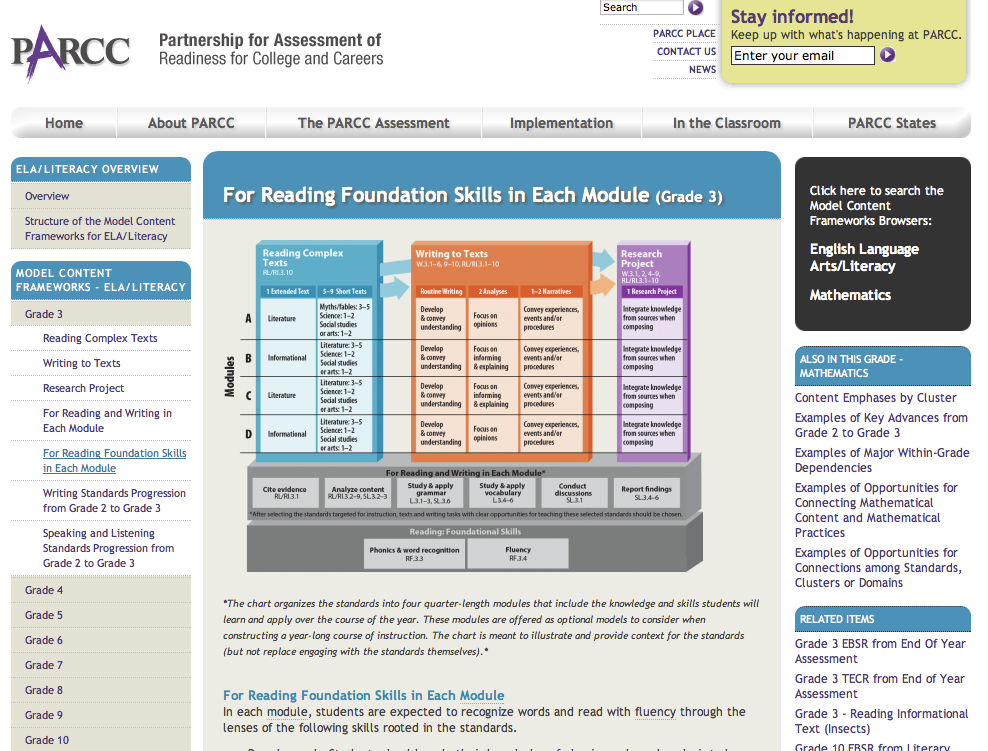The height and width of the screenshot is (751, 988).
Task: Open Grade 3 TECR from End of Year
Action: [880, 686]
